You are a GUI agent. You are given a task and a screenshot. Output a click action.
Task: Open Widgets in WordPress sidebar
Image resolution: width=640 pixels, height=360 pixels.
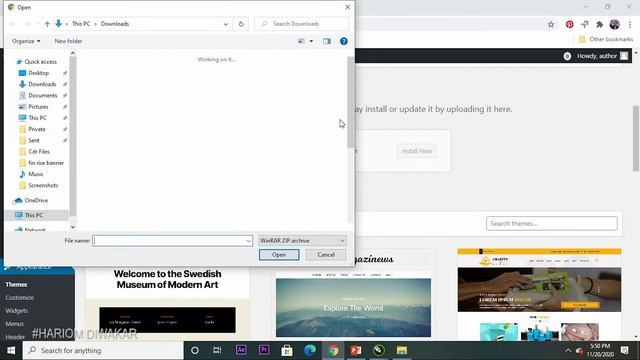pos(17,311)
